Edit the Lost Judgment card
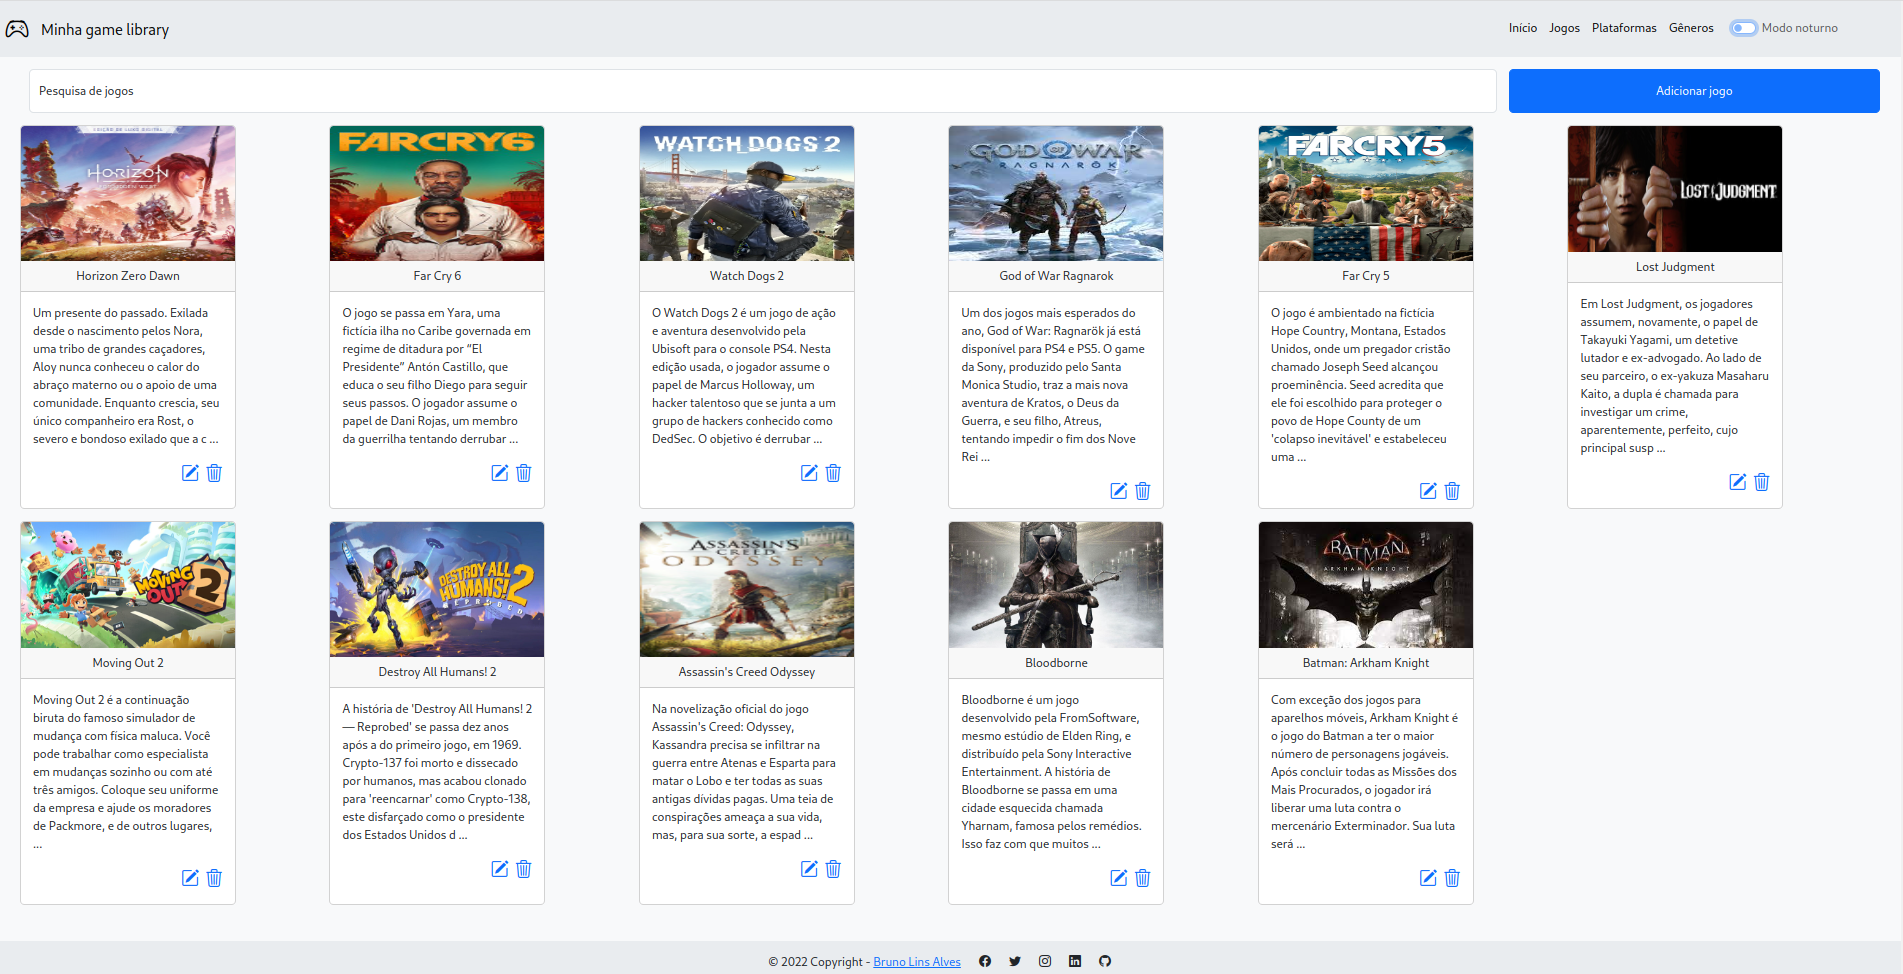Screen dimensions: 1903x974 (1738, 482)
